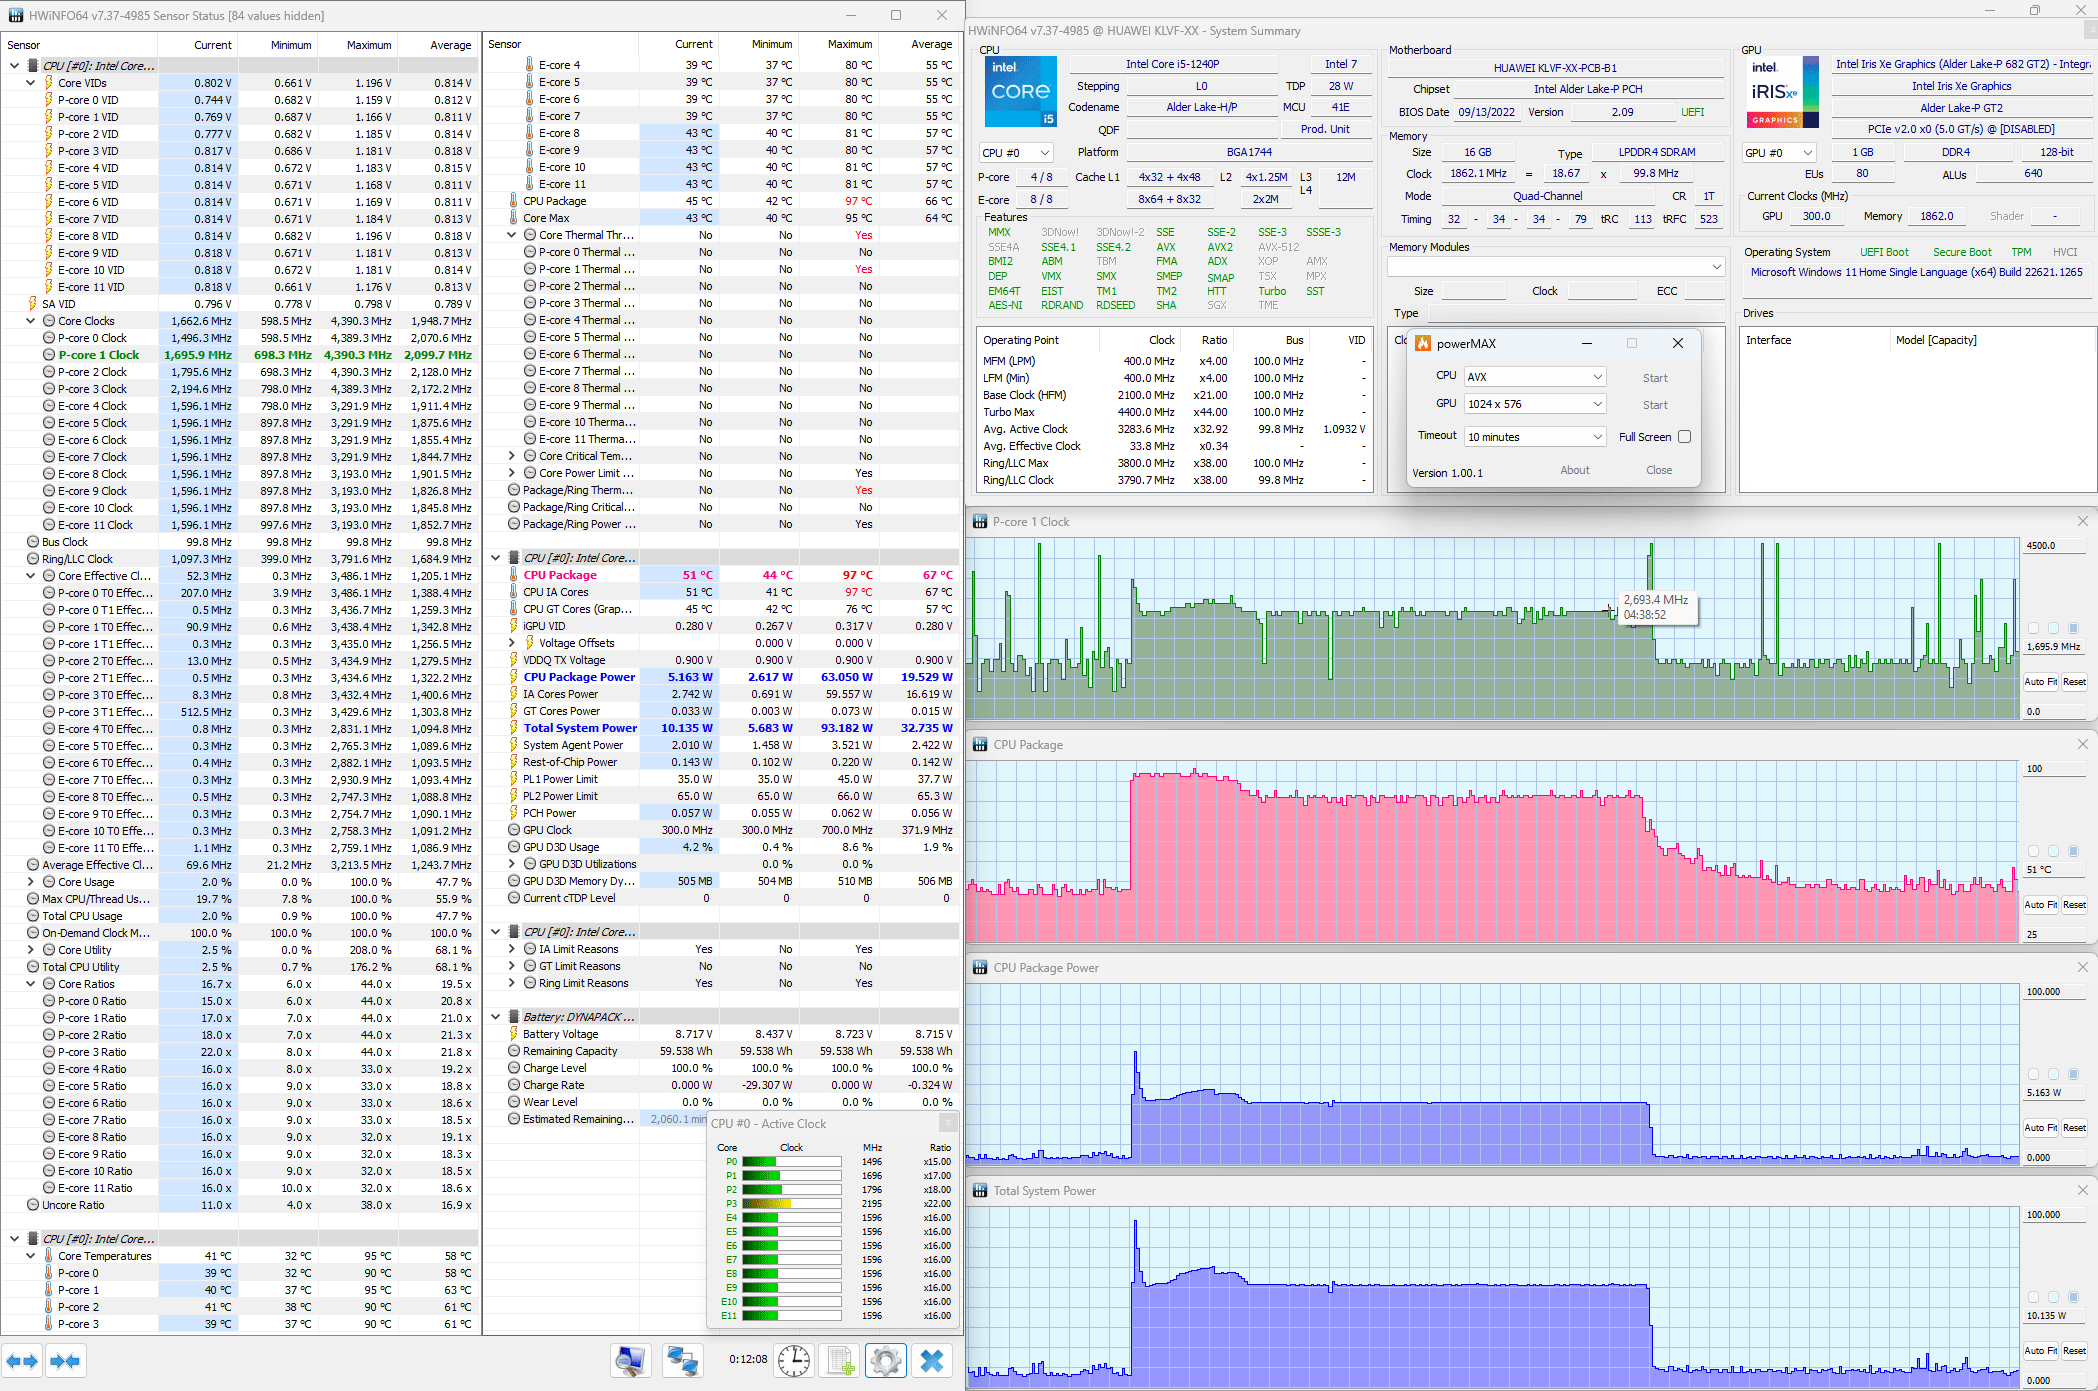
Task: Select the CPU Package Power sensor row
Action: 722,677
